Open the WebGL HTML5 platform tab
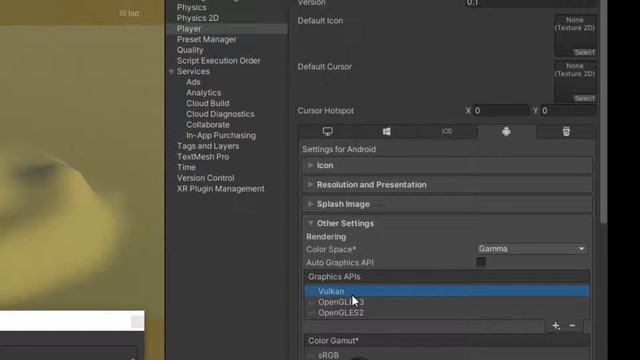Viewport: 640px width, 360px height. coord(566,131)
